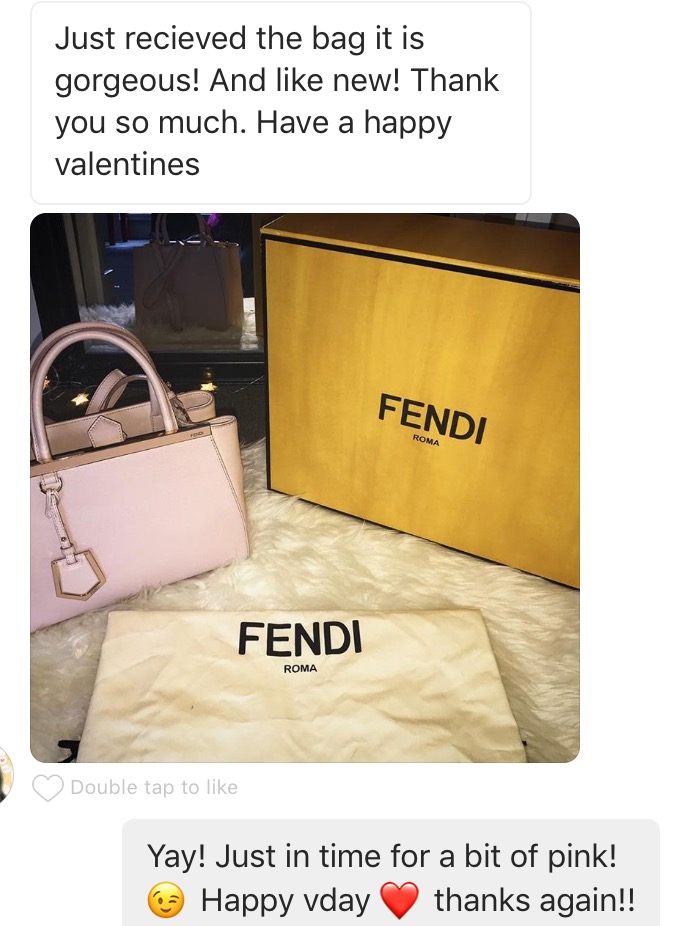Tap the 'thanks again!!' text in the reply

click(535, 901)
